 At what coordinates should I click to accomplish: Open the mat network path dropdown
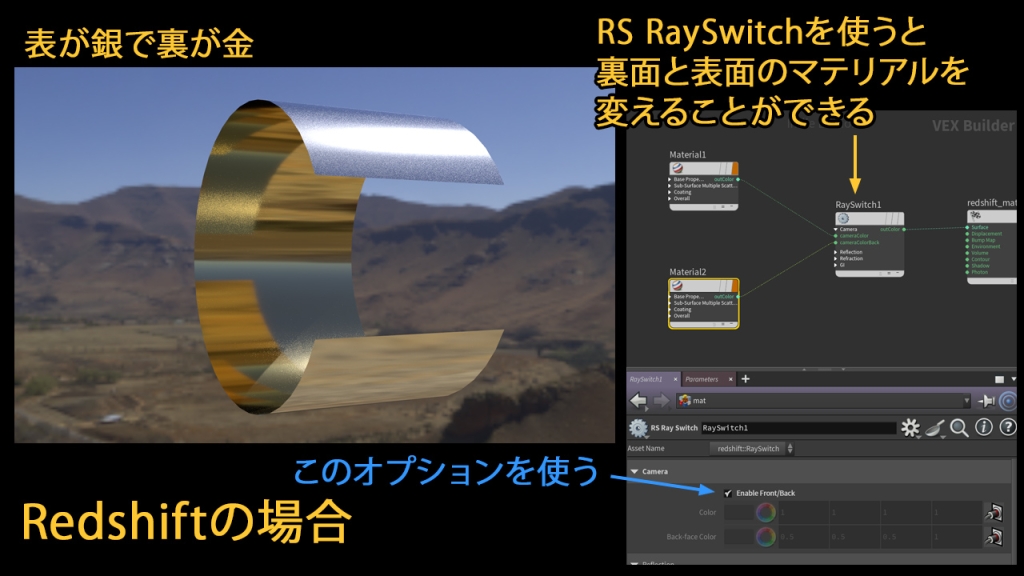click(964, 401)
